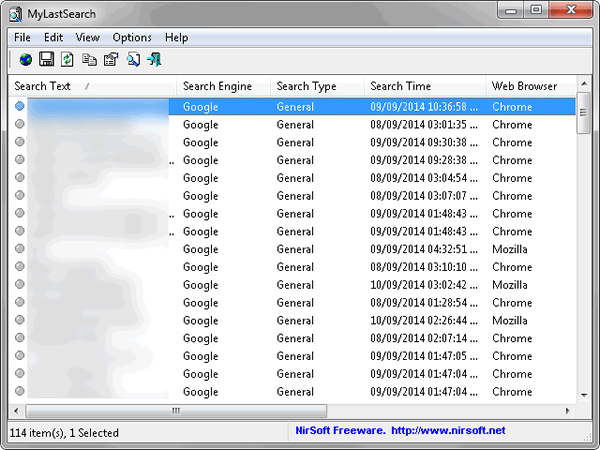Click the horizontal scrollbar thumb
The width and height of the screenshot is (600, 450).
(176, 411)
